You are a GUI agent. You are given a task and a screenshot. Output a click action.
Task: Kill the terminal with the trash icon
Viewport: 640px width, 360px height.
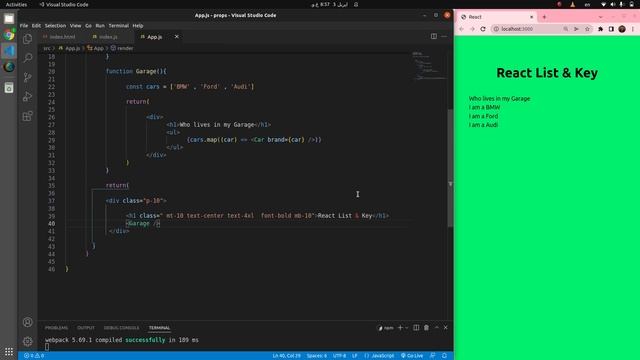click(x=426, y=327)
